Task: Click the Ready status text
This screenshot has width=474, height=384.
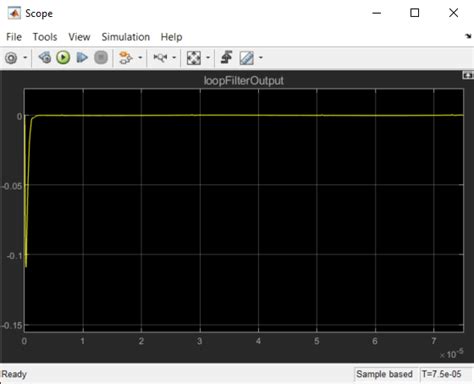Action: point(14,374)
